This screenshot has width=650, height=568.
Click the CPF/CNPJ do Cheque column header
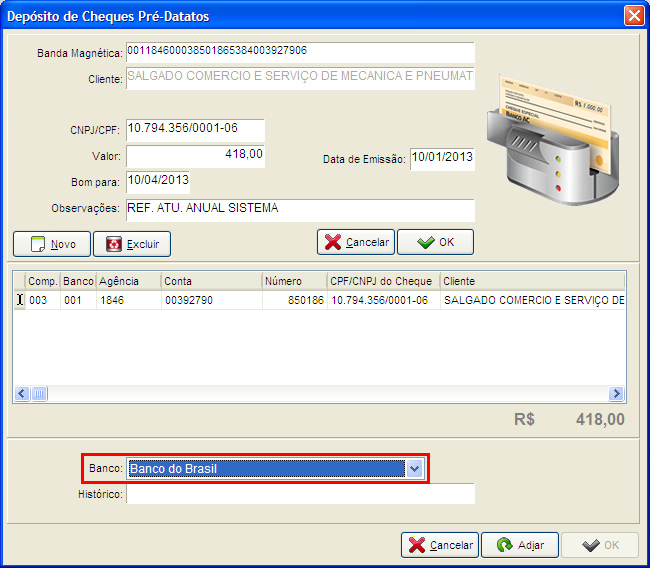383,281
